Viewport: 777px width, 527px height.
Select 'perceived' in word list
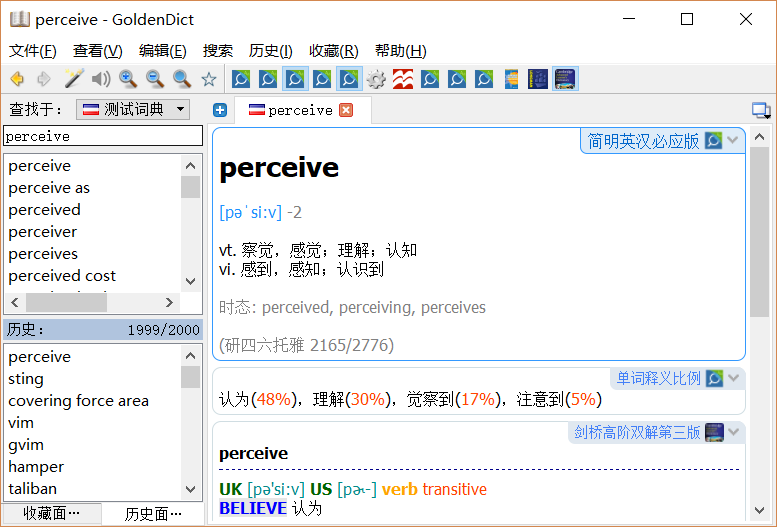(x=44, y=210)
